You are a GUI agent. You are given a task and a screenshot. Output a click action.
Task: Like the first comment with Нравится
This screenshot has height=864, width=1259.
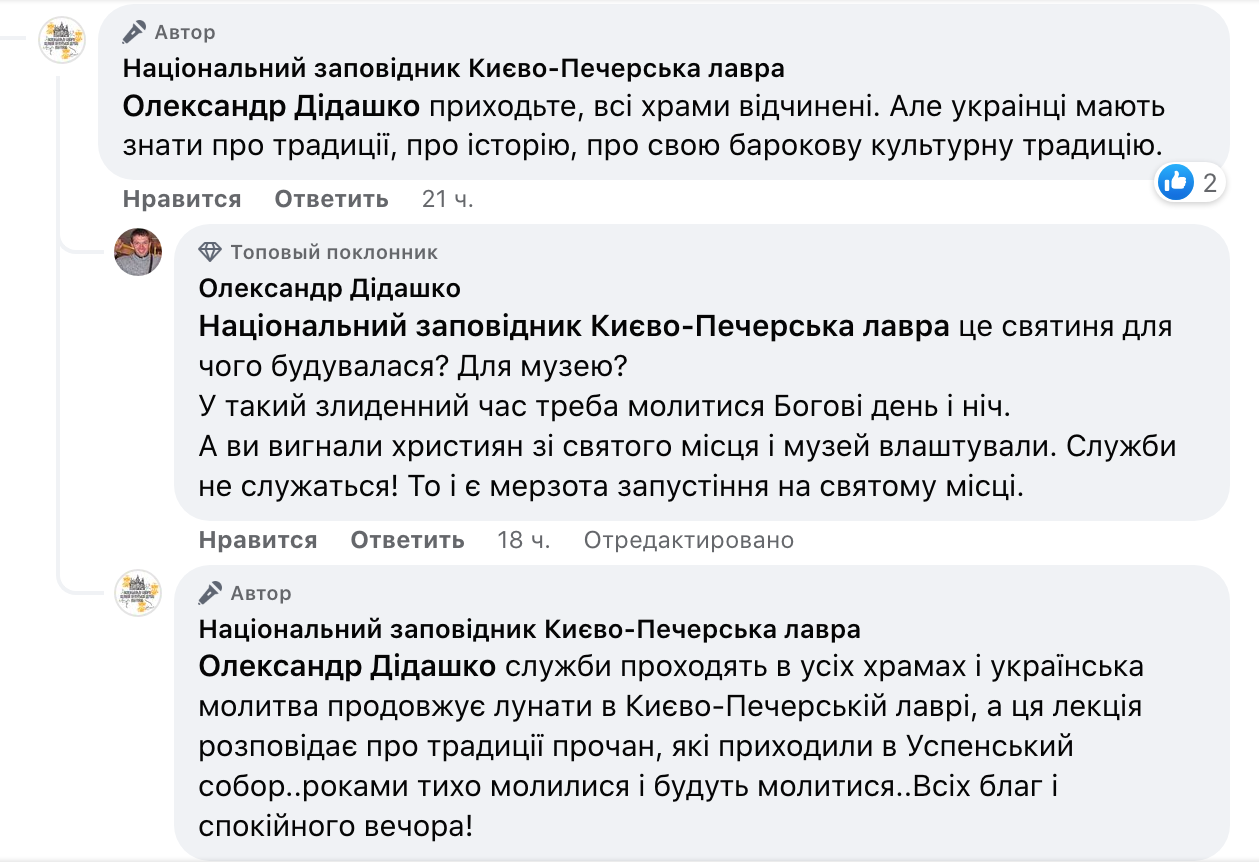[x=182, y=199]
